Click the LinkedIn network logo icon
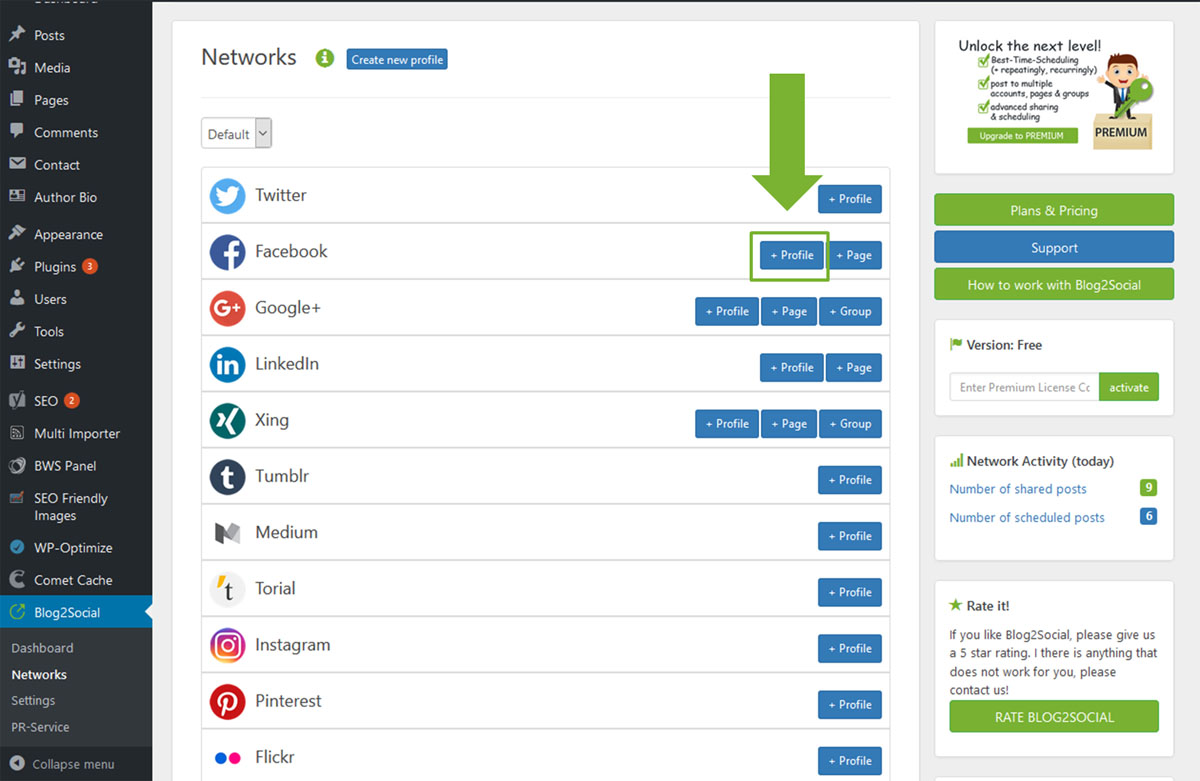The width and height of the screenshot is (1200, 781). tap(228, 364)
